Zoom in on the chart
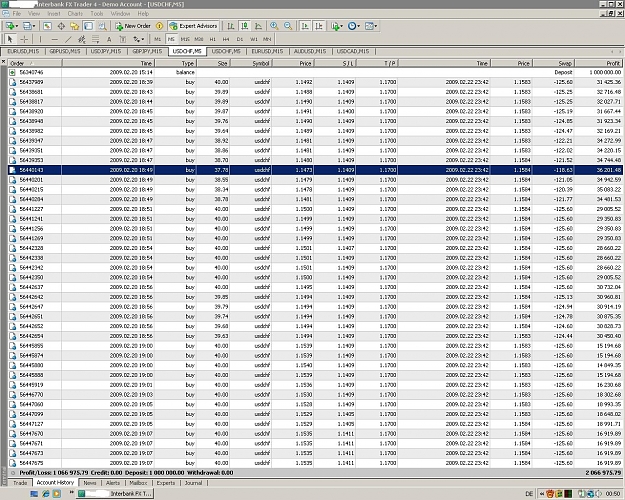 [x=274, y=26]
